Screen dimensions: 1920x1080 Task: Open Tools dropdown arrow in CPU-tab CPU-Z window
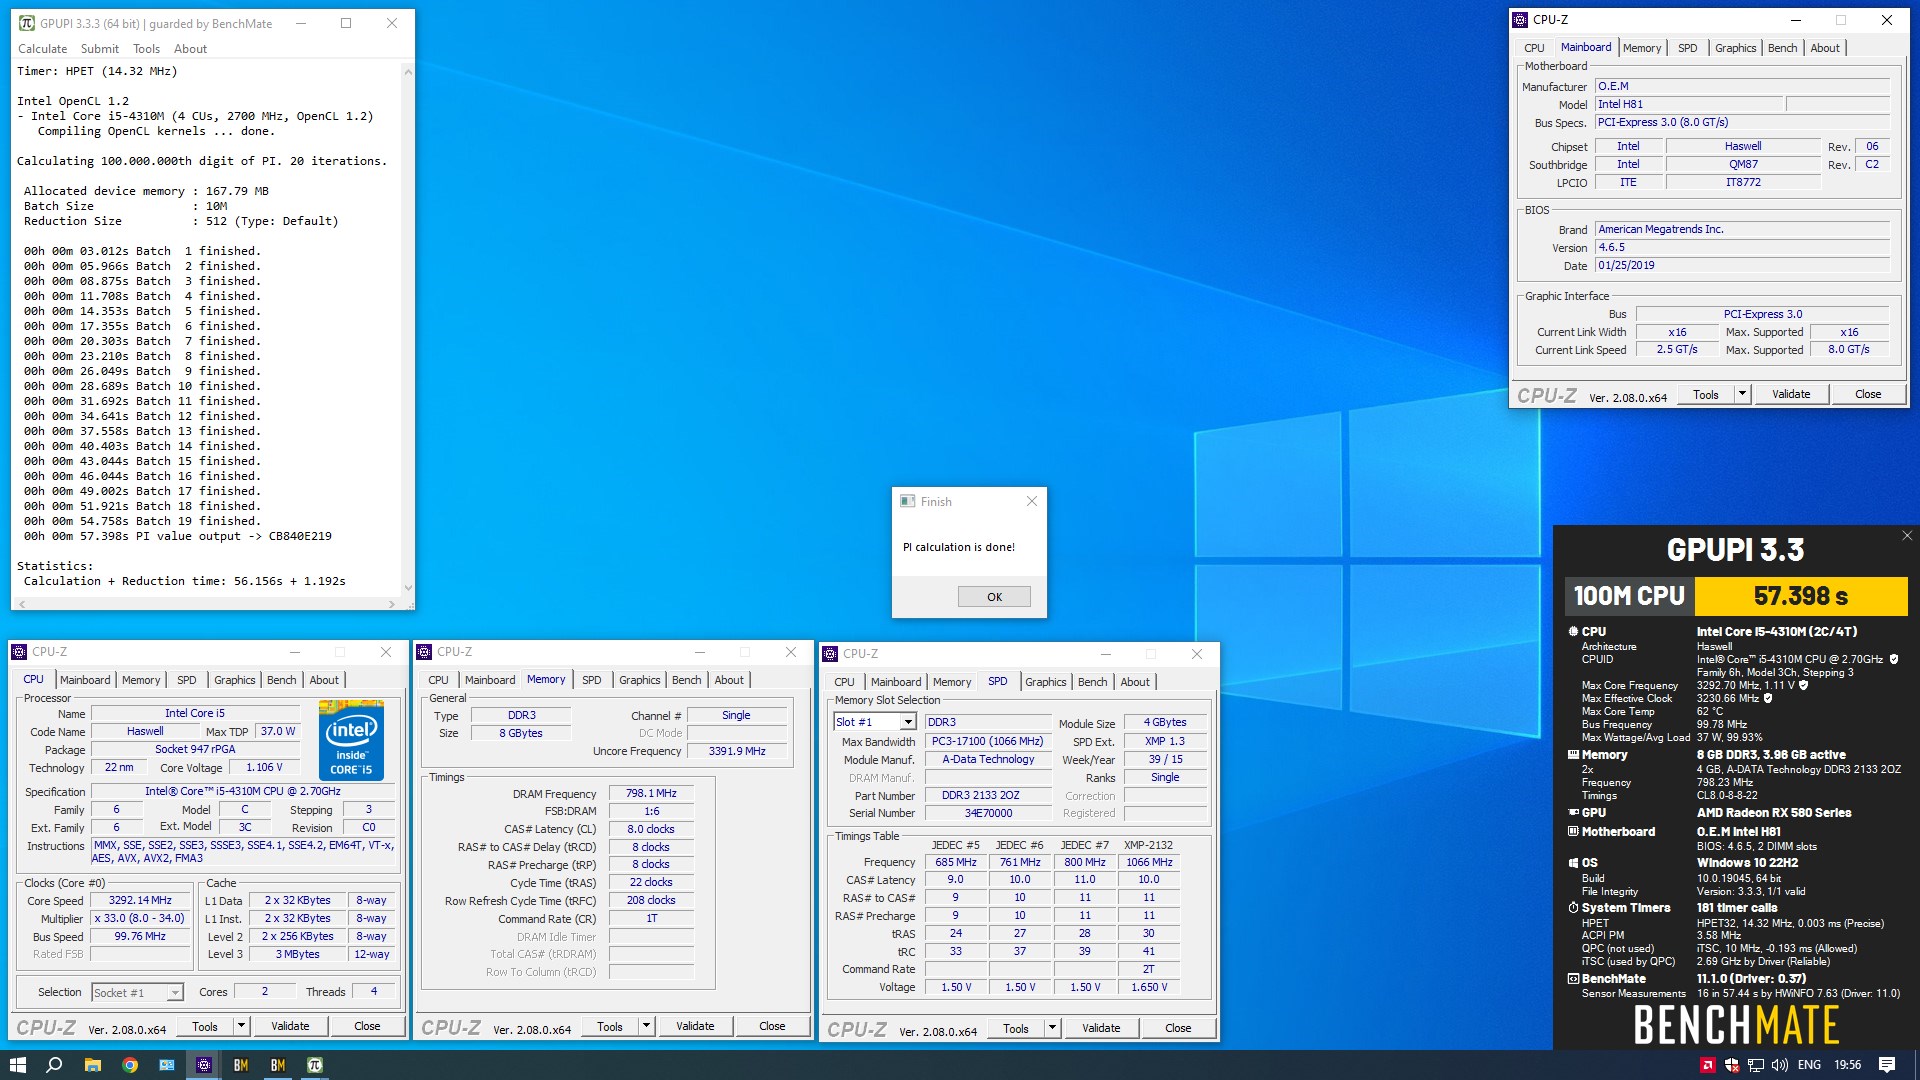(241, 1026)
